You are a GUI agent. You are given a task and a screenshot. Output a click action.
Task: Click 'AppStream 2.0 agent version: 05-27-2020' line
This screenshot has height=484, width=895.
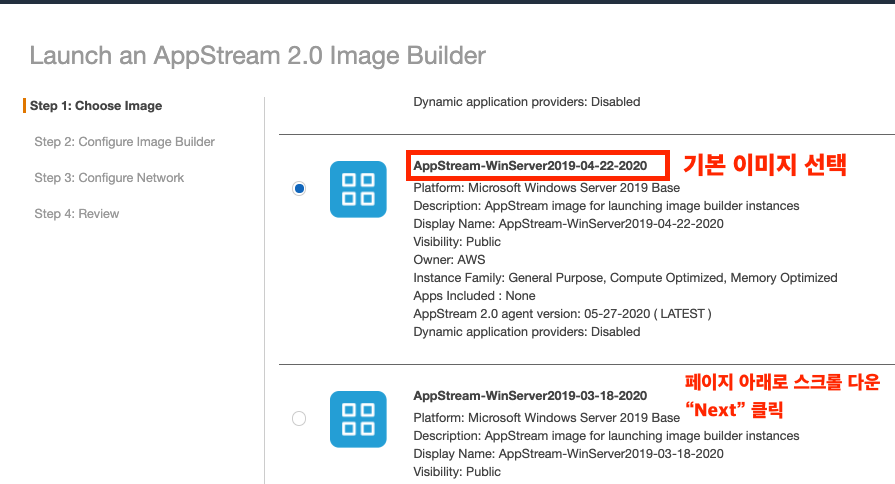562,314
